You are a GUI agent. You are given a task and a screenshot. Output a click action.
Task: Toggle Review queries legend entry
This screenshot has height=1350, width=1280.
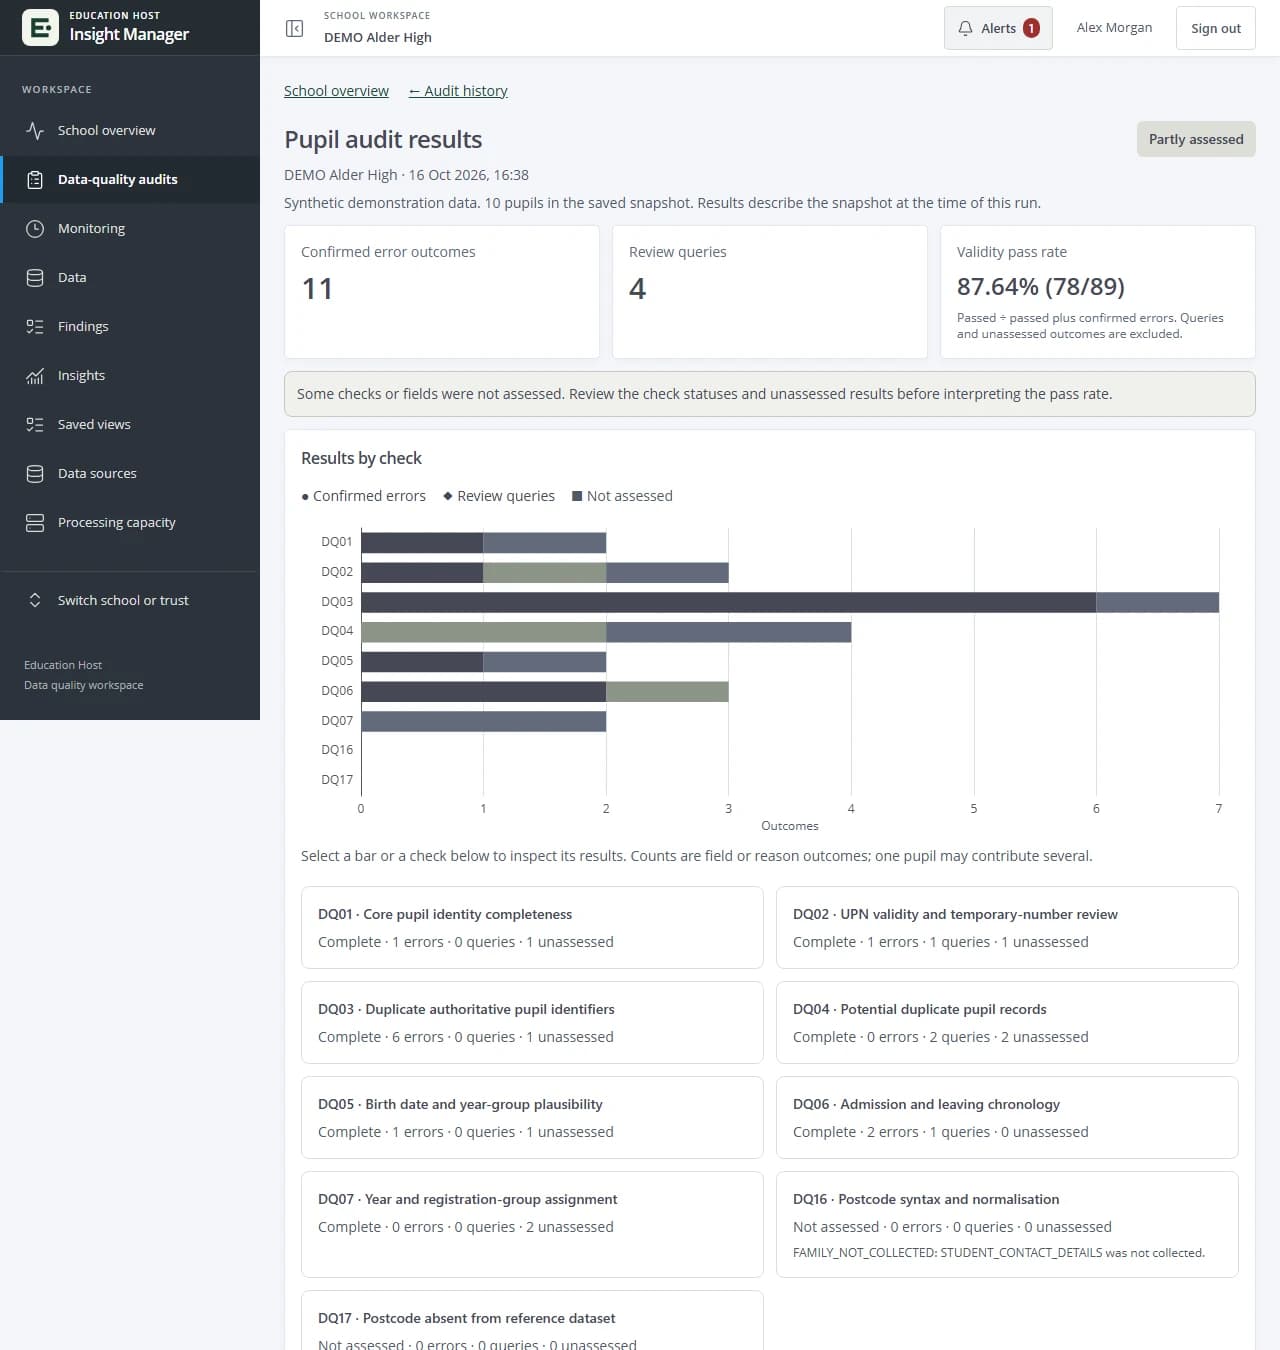499,496
